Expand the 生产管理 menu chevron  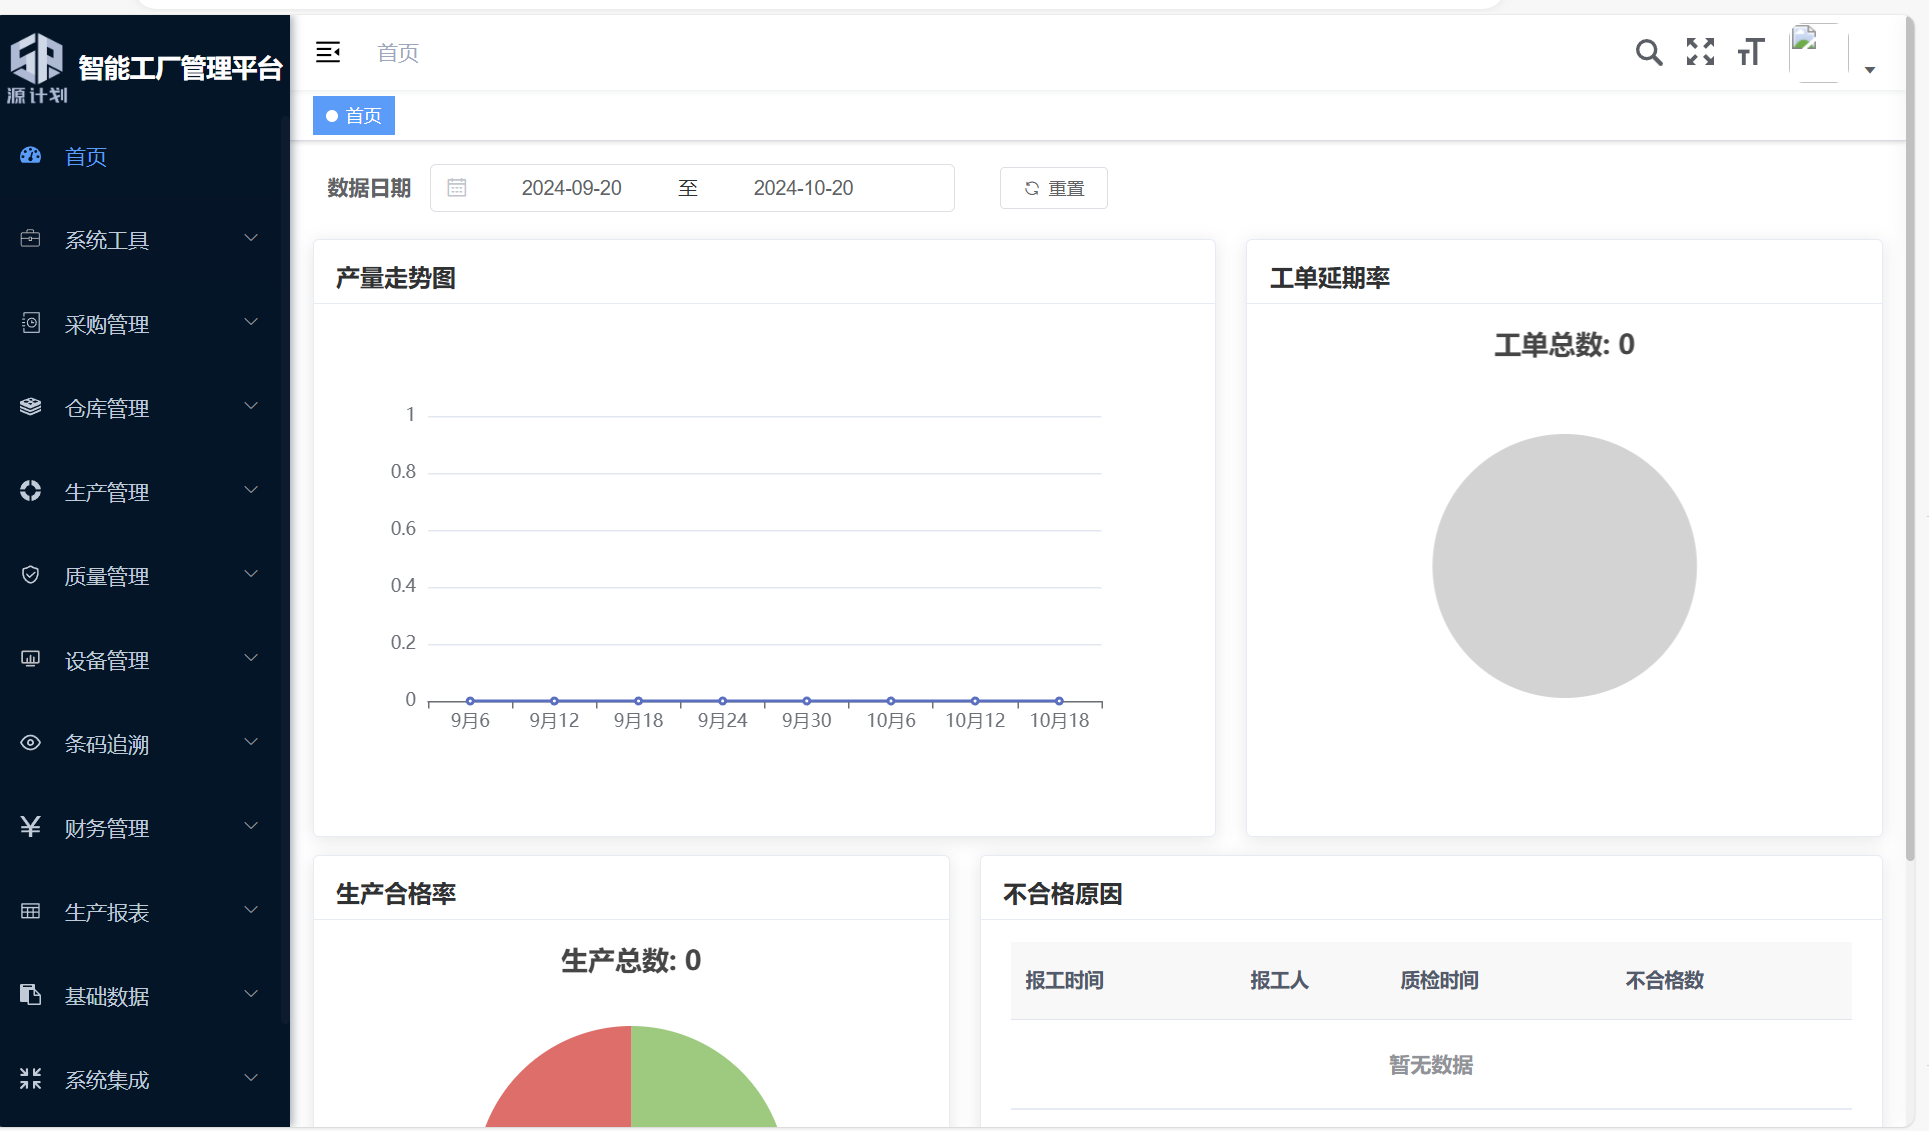251,490
